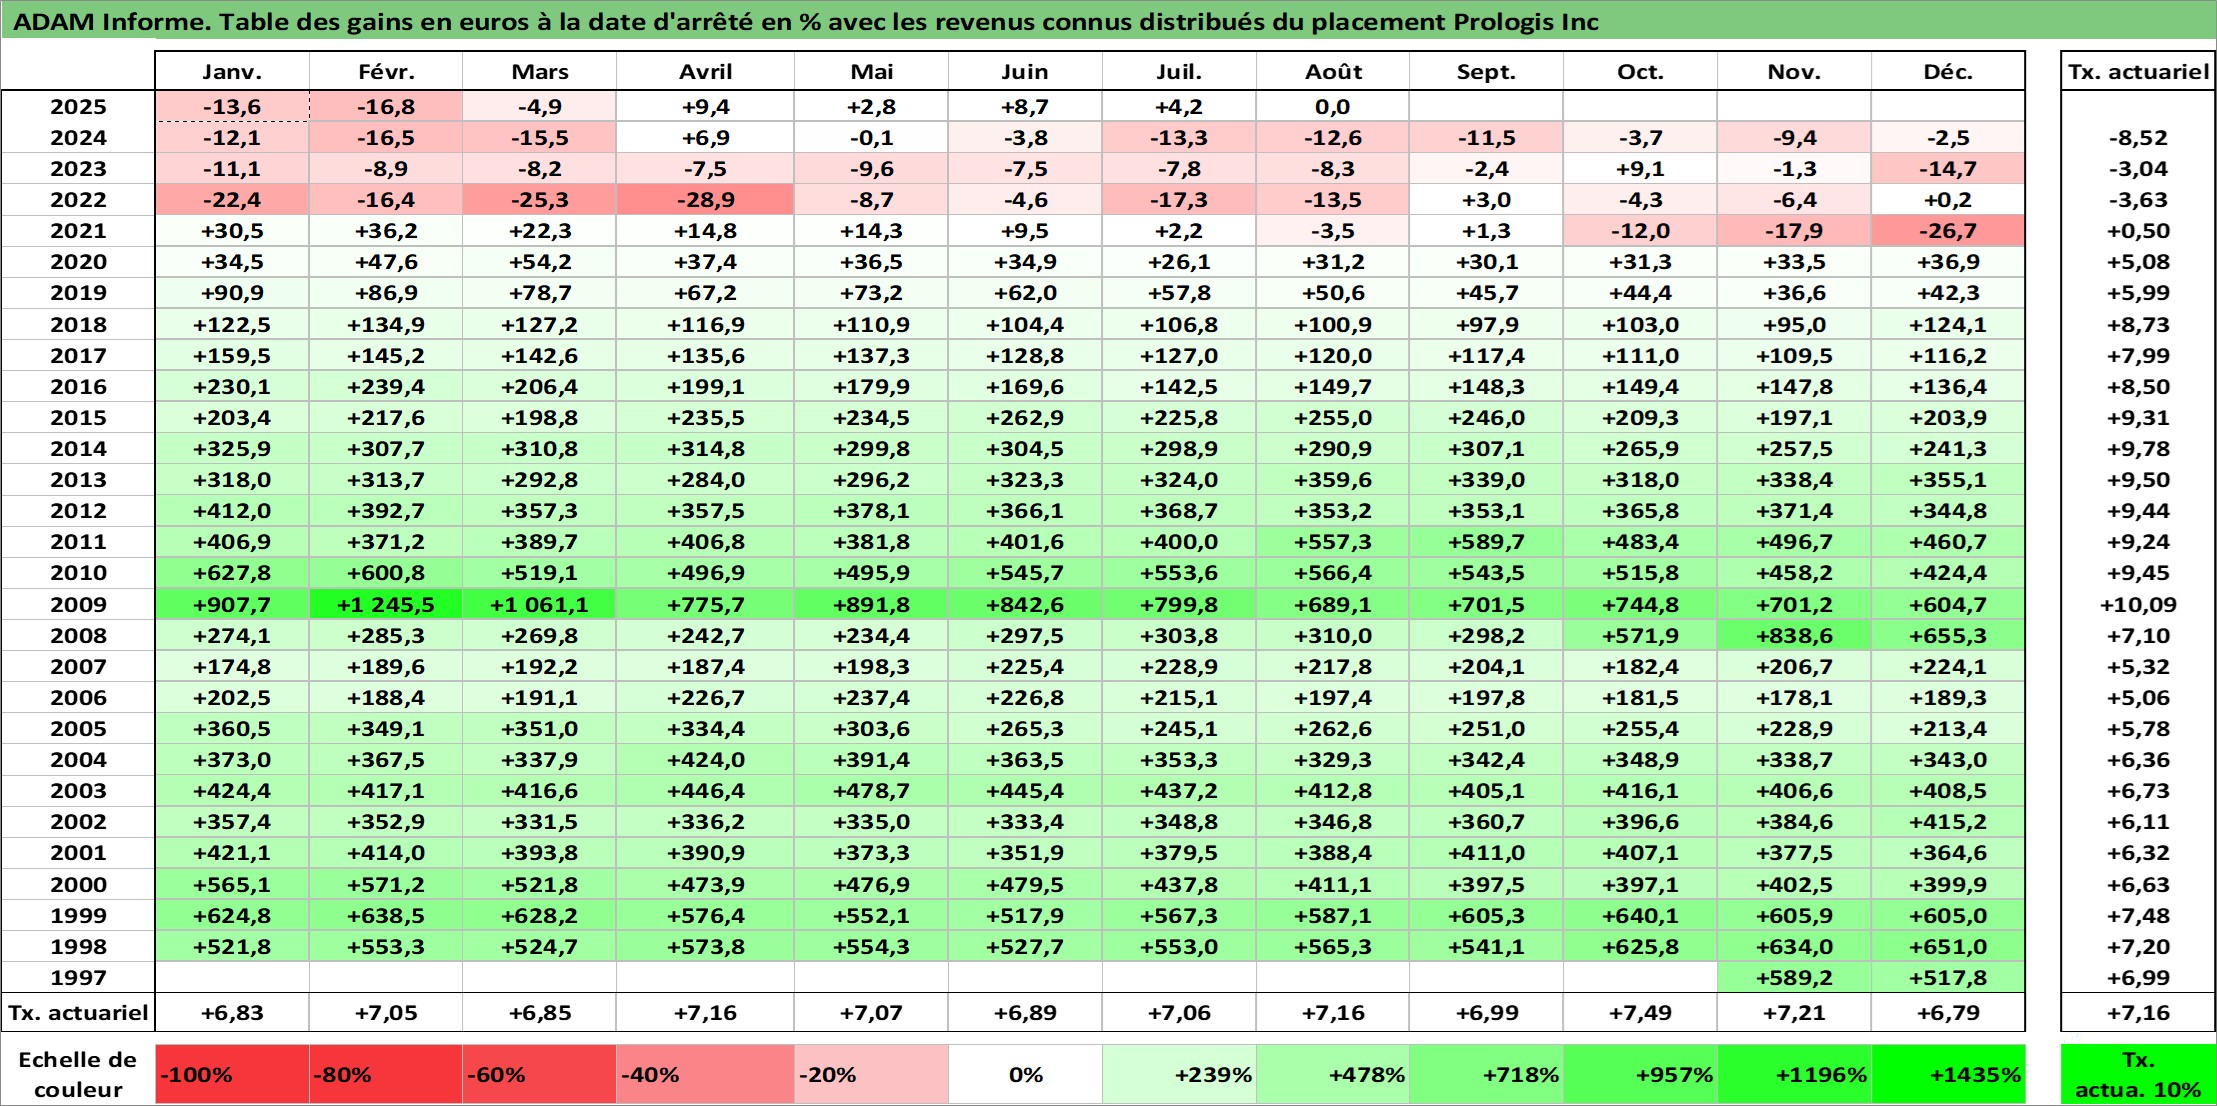Select the -26,7 cell in December 2021
The image size is (2217, 1106).
click(1948, 231)
